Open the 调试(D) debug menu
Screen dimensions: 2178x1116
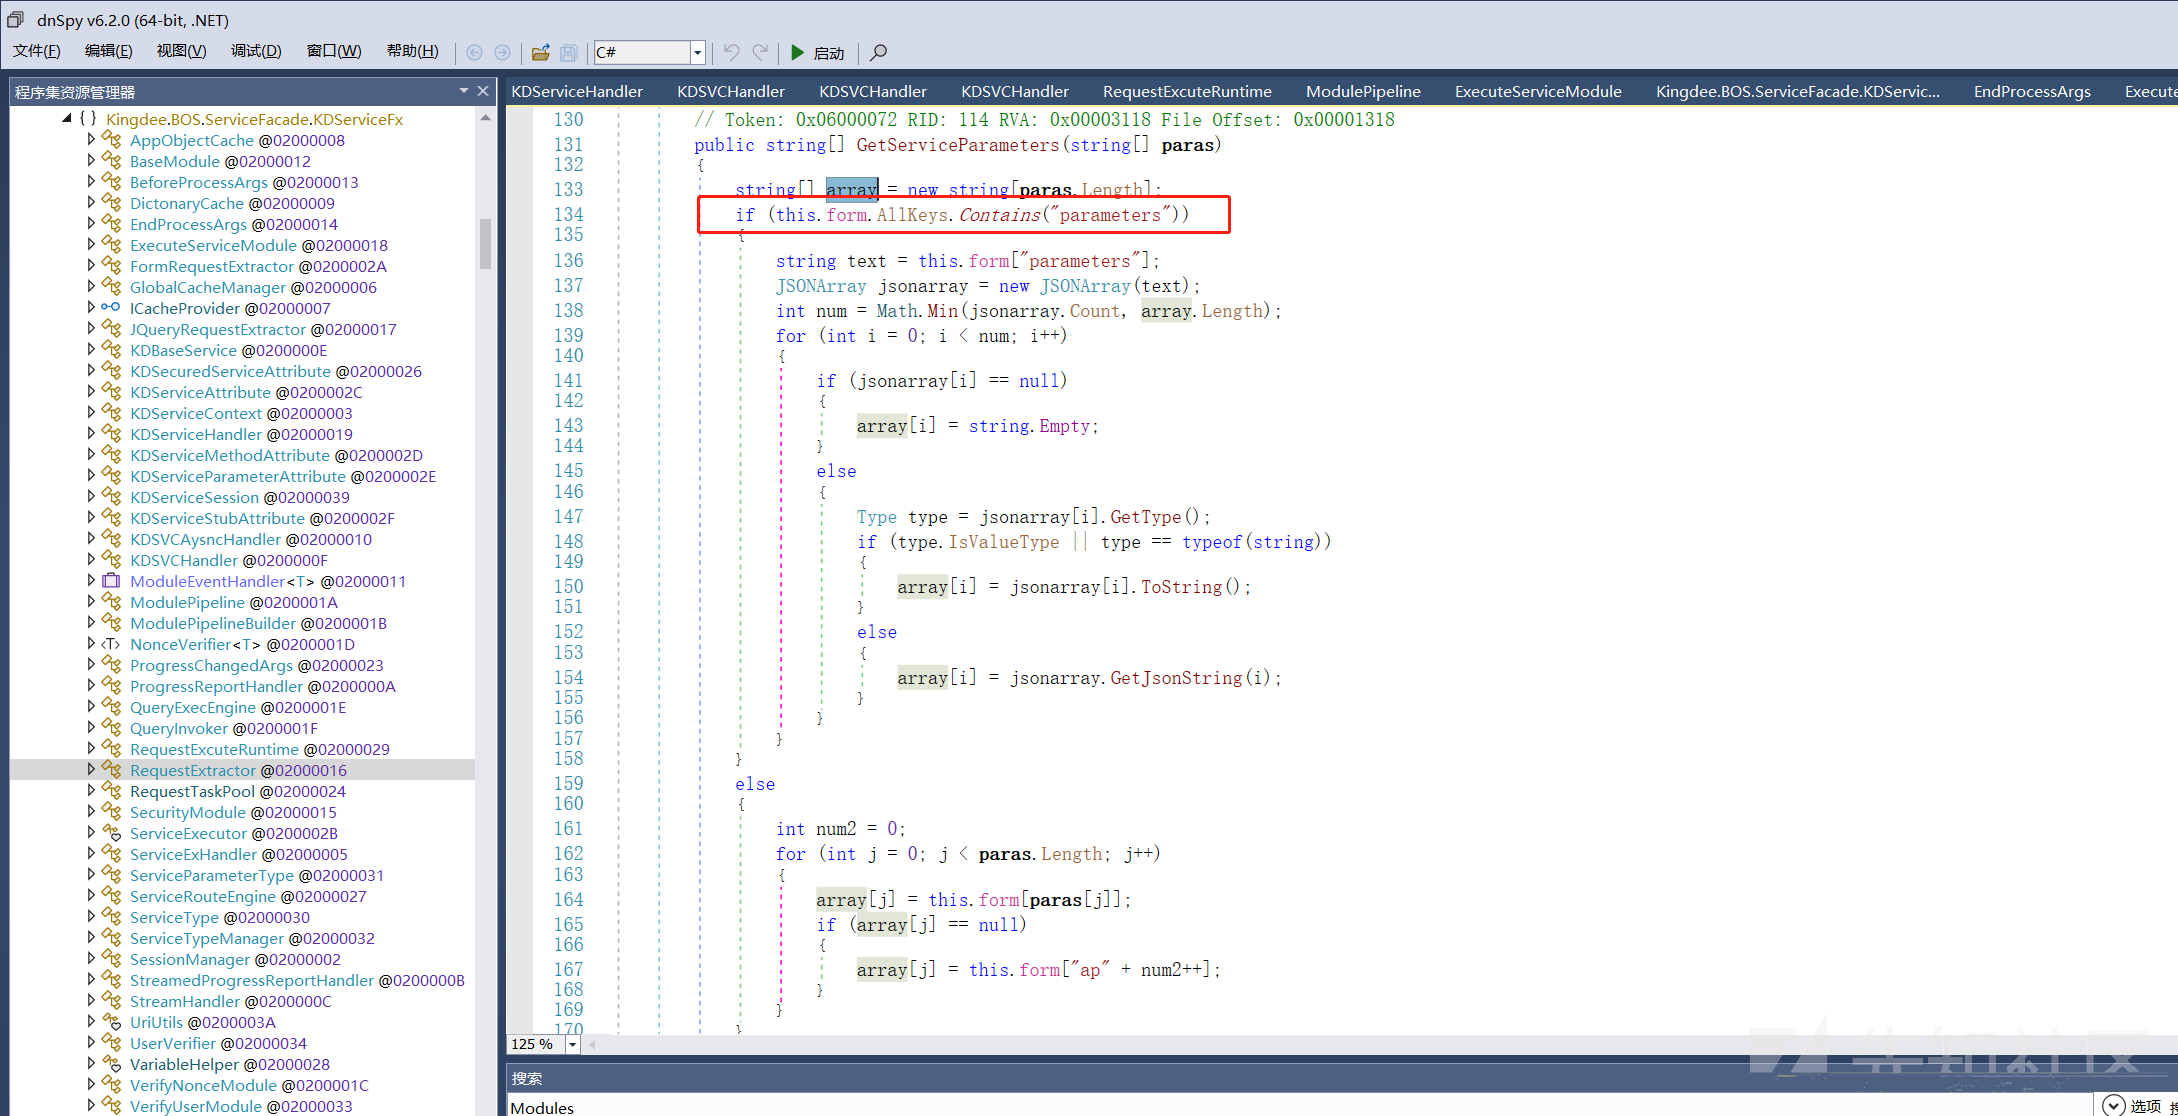(x=256, y=51)
